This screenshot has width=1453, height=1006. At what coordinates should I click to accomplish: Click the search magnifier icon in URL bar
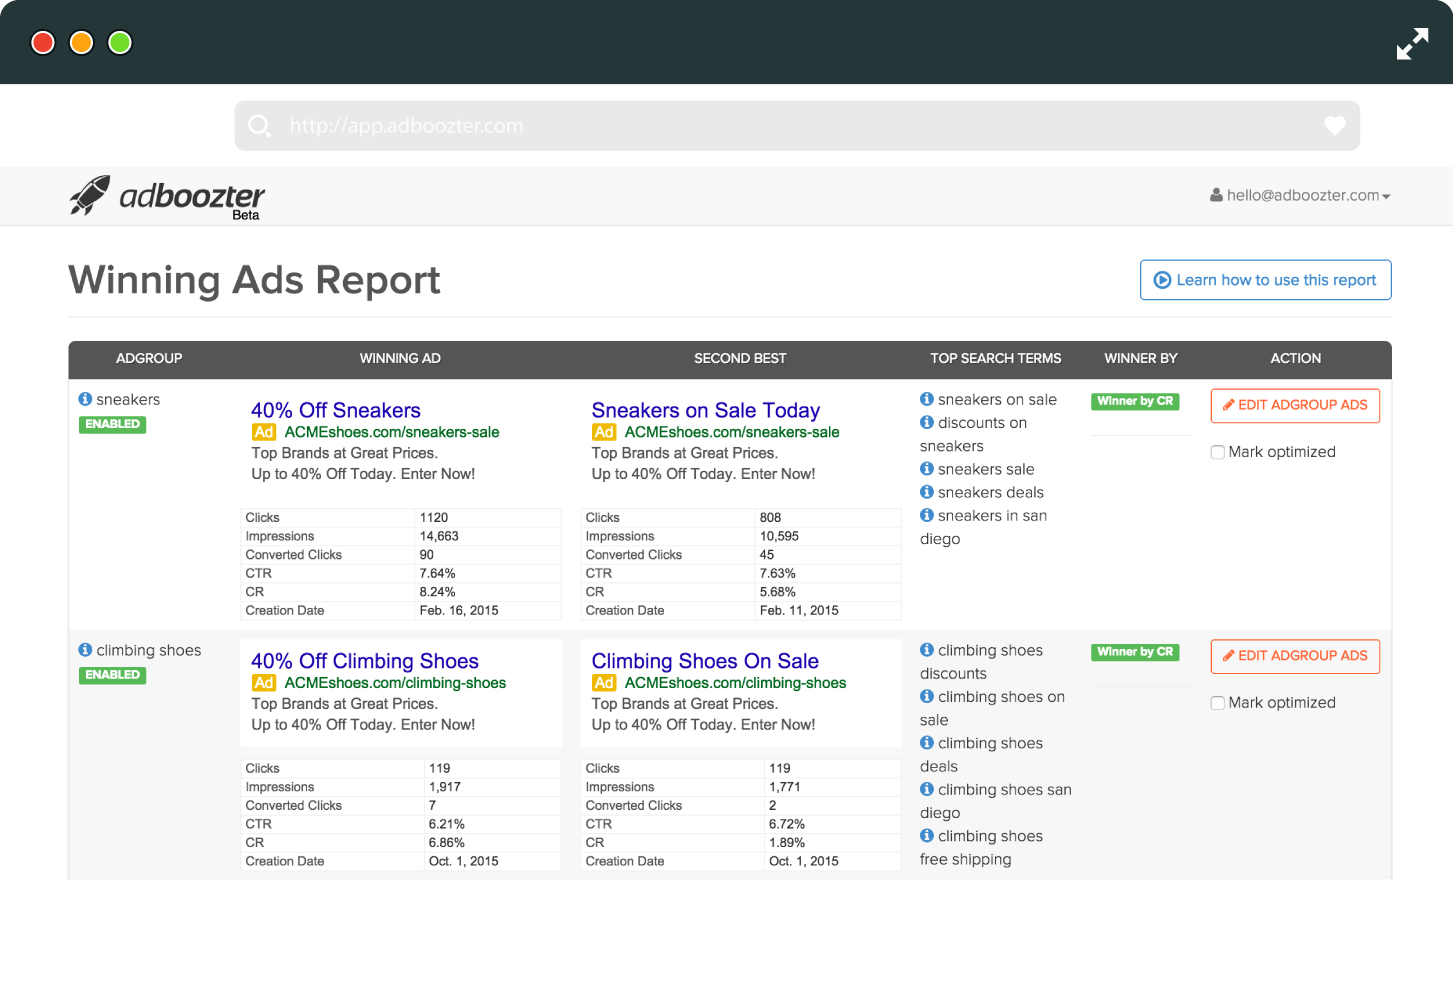(x=259, y=126)
